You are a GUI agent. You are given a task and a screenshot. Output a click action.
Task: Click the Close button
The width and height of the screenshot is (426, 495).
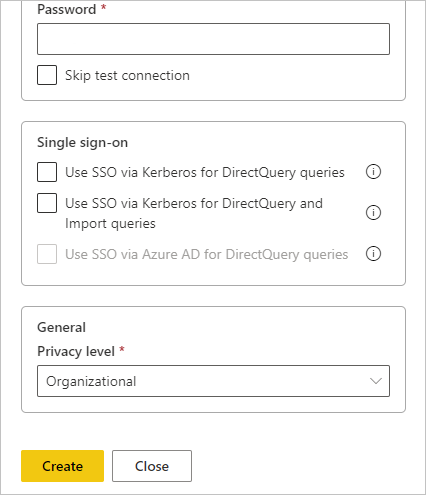pos(152,466)
